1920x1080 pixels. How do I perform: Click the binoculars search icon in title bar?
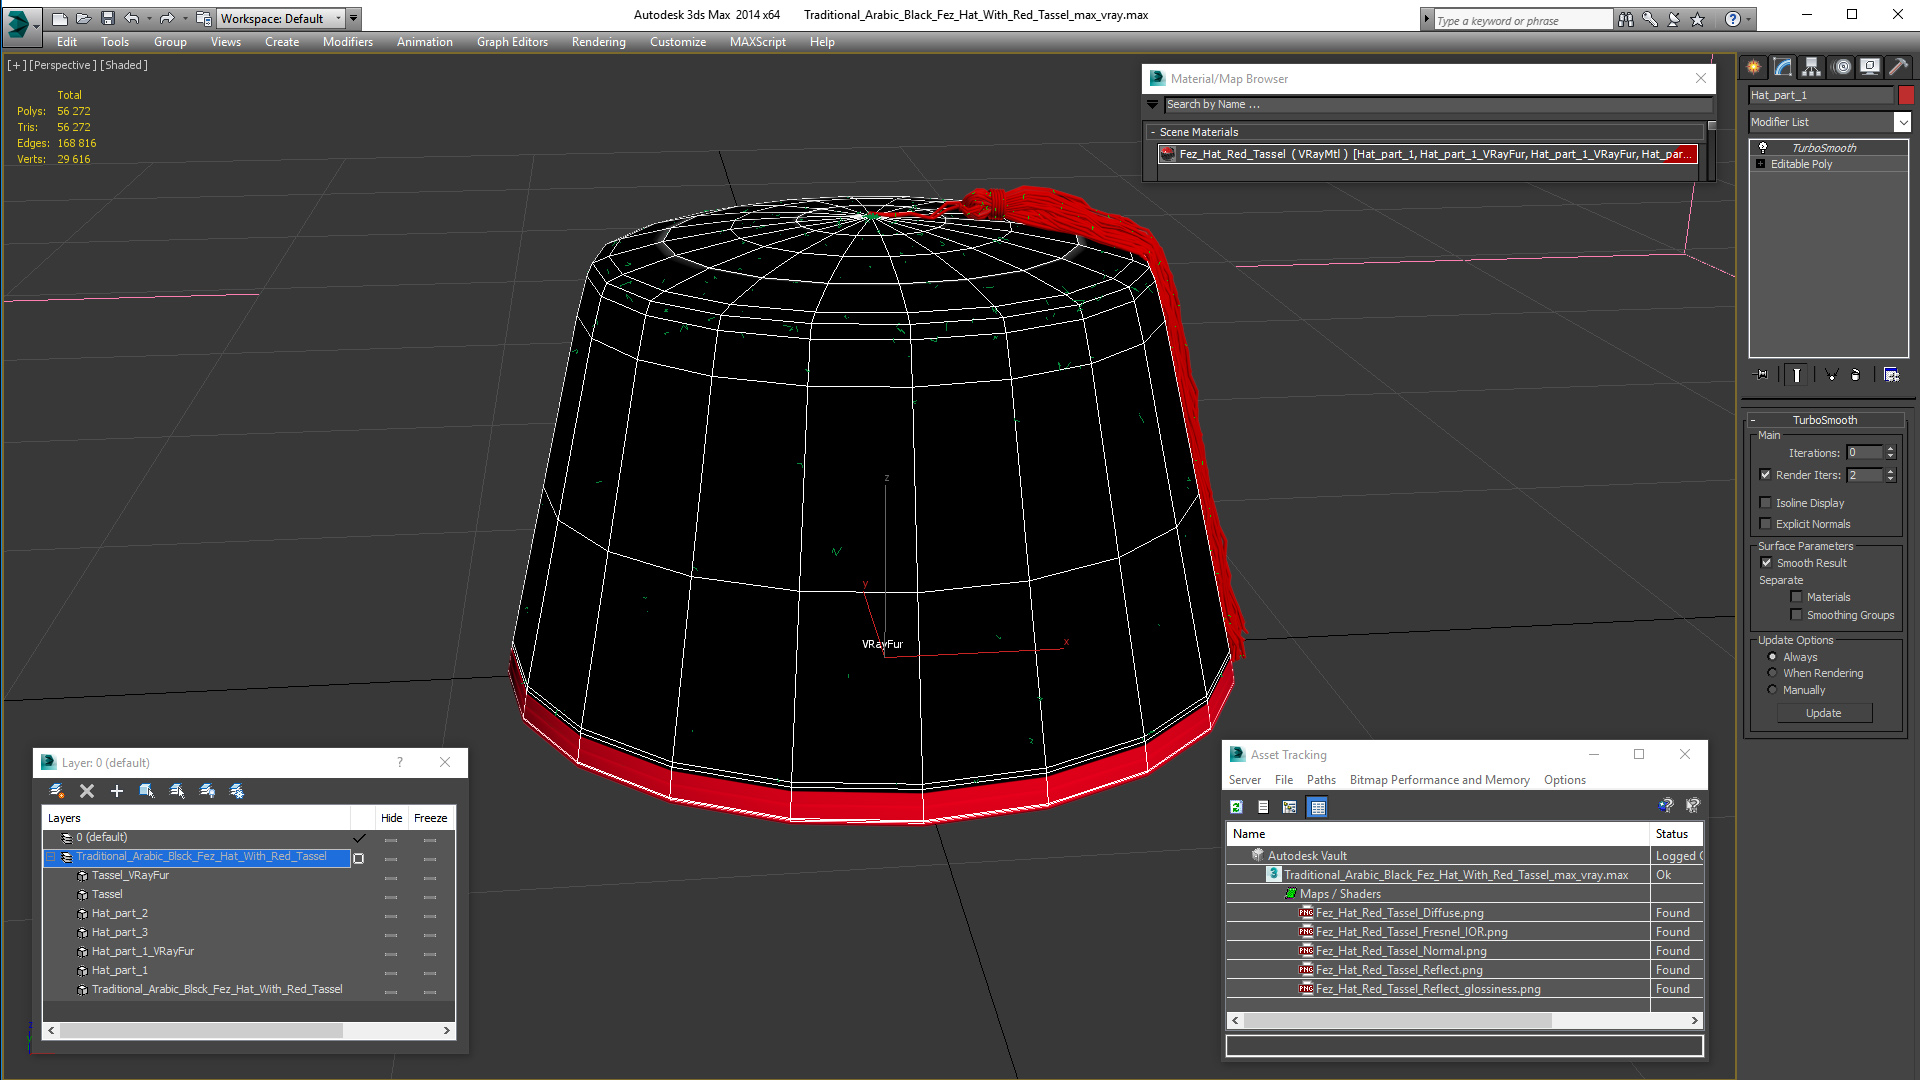[1626, 19]
